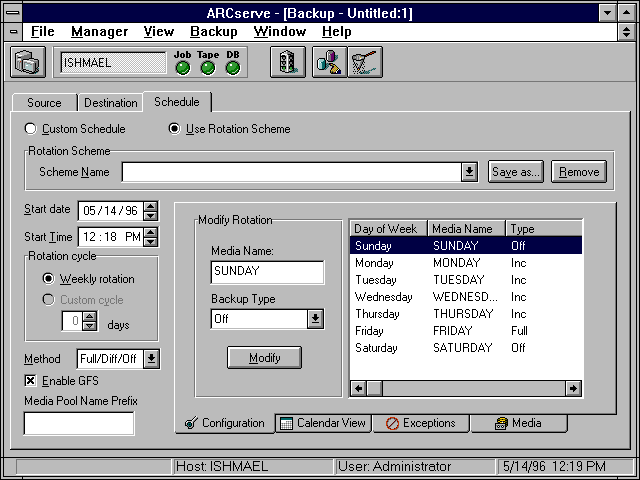The image size is (640, 480).
Task: Open the Calendar View tab
Action: [x=324, y=423]
